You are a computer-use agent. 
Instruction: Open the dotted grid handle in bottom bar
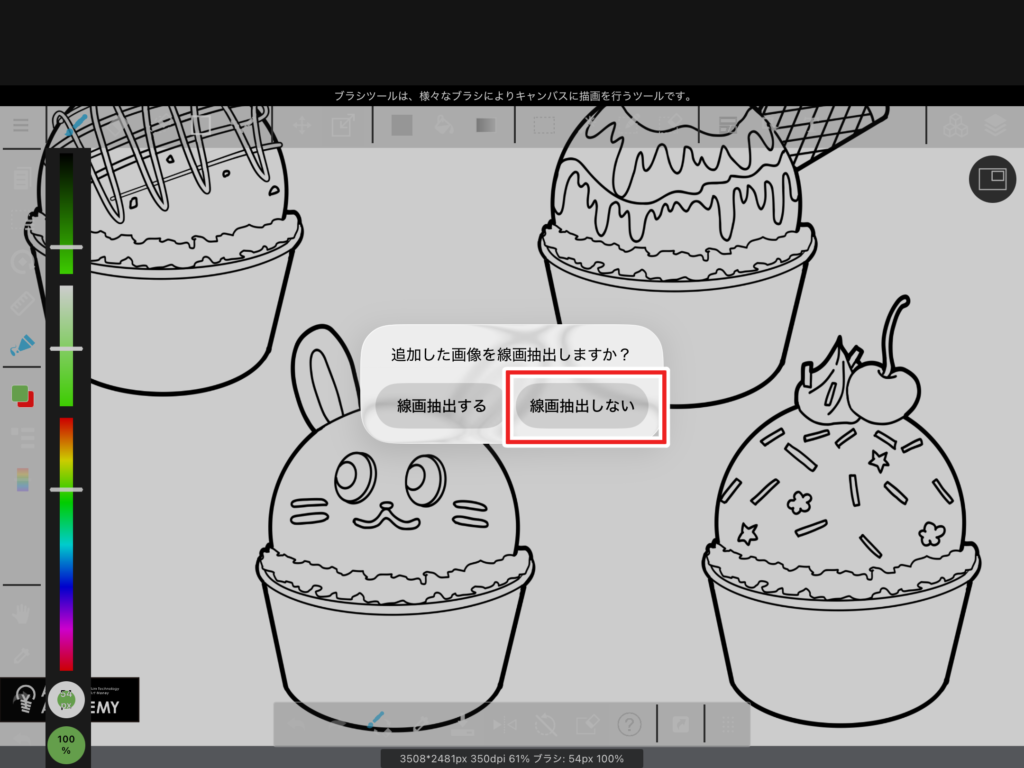[728, 724]
